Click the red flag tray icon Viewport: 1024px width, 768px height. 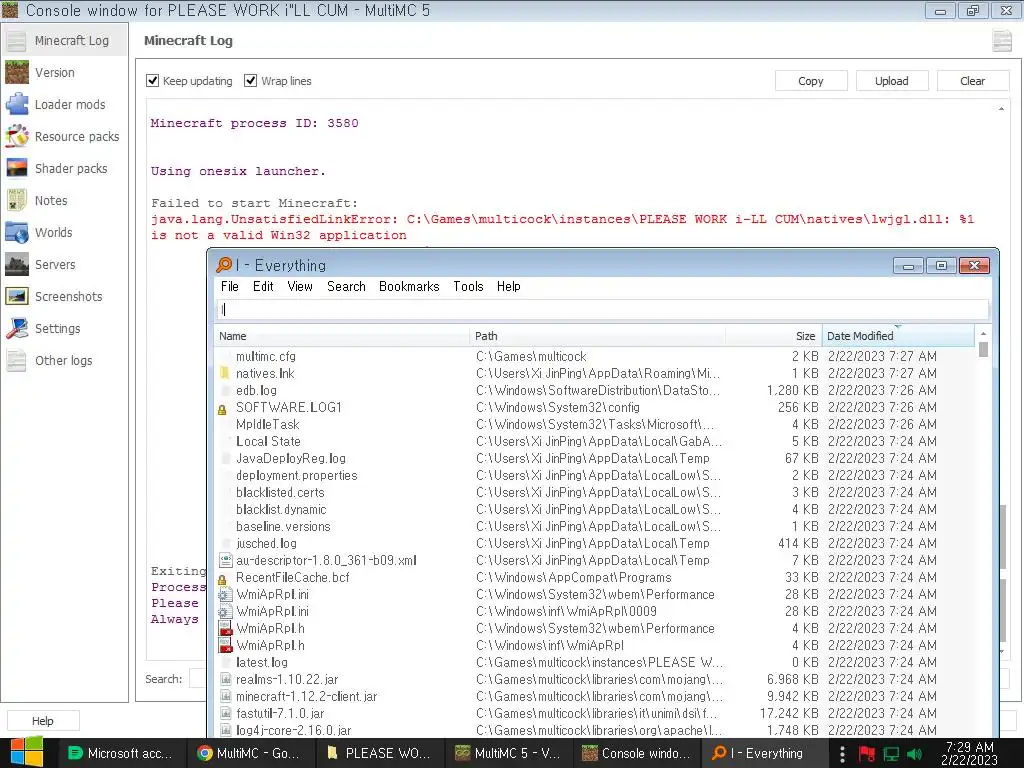tap(867, 754)
